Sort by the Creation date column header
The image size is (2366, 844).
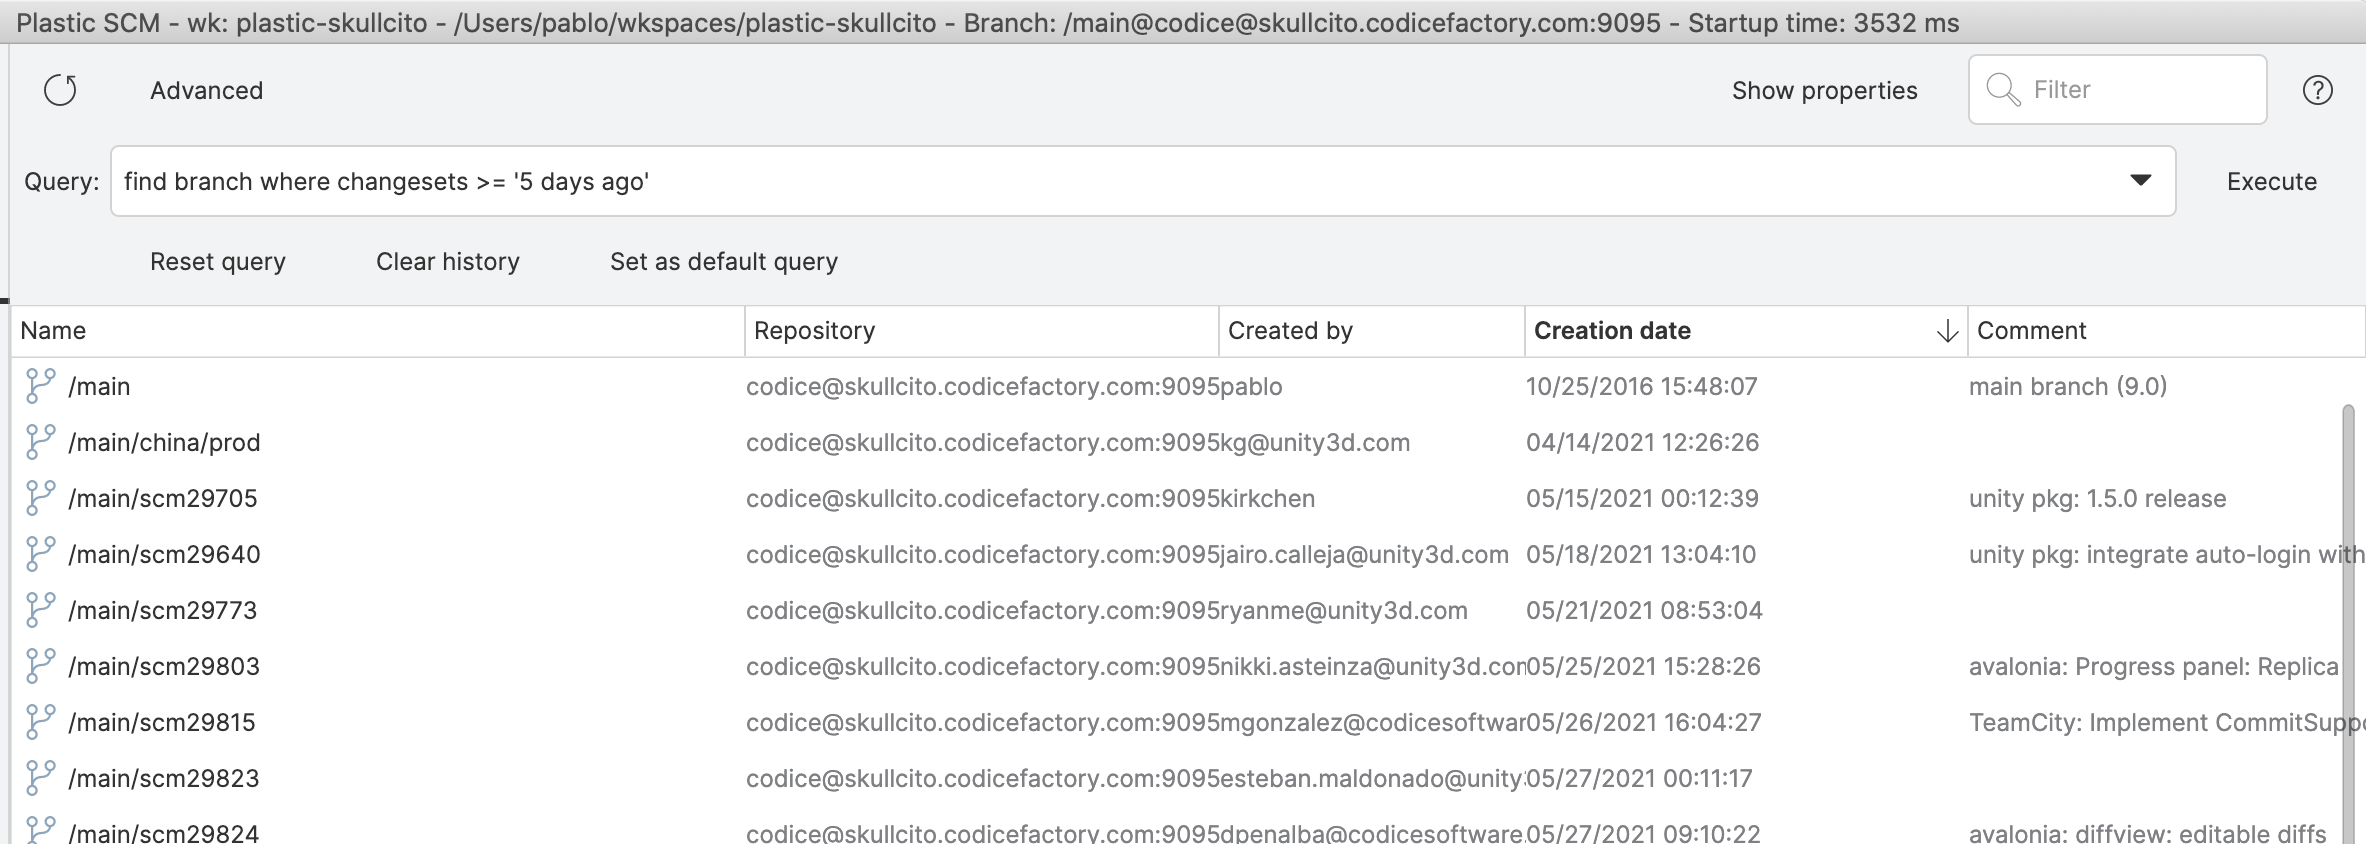click(1746, 331)
